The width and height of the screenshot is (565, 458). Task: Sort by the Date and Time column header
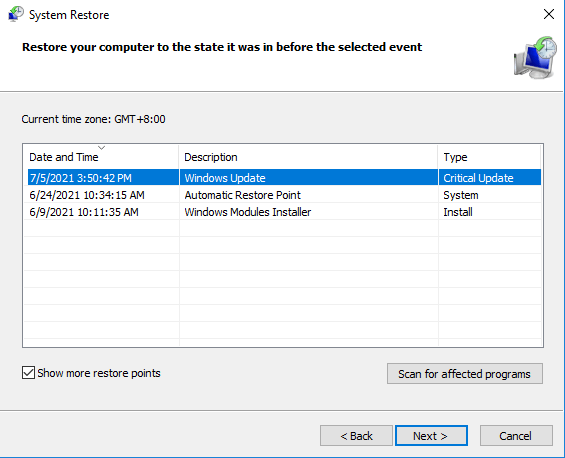click(x=101, y=157)
